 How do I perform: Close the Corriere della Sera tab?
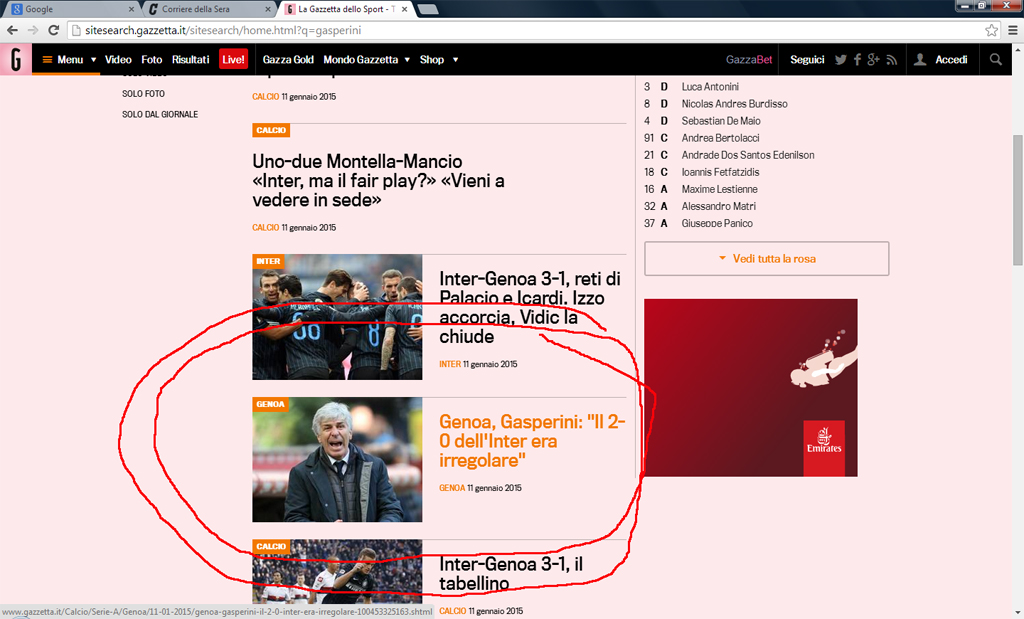point(268,9)
